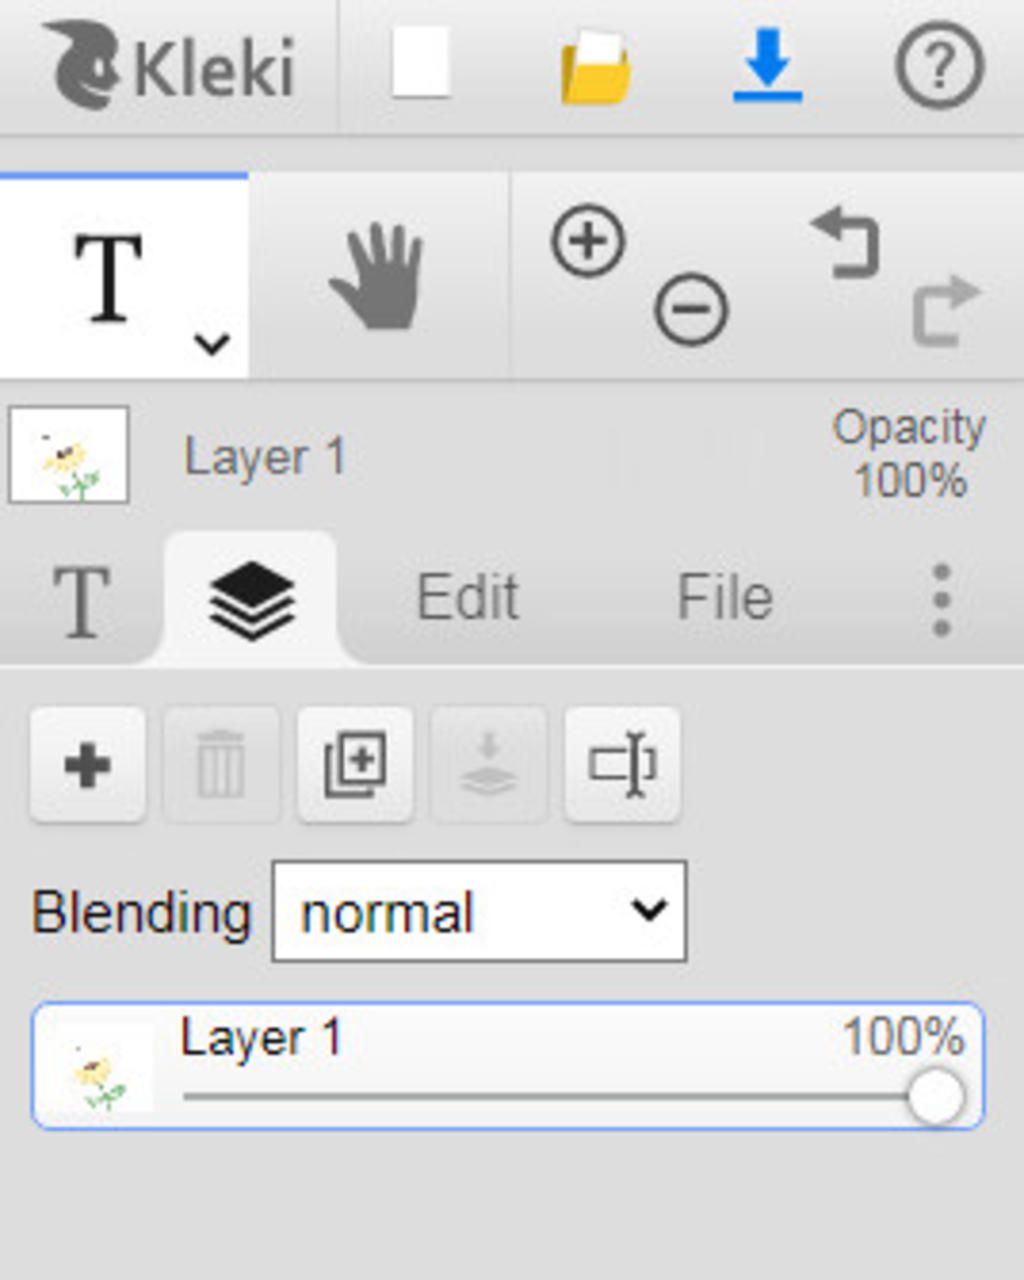
Task: Redo the action with forward arrow
Action: tap(945, 309)
